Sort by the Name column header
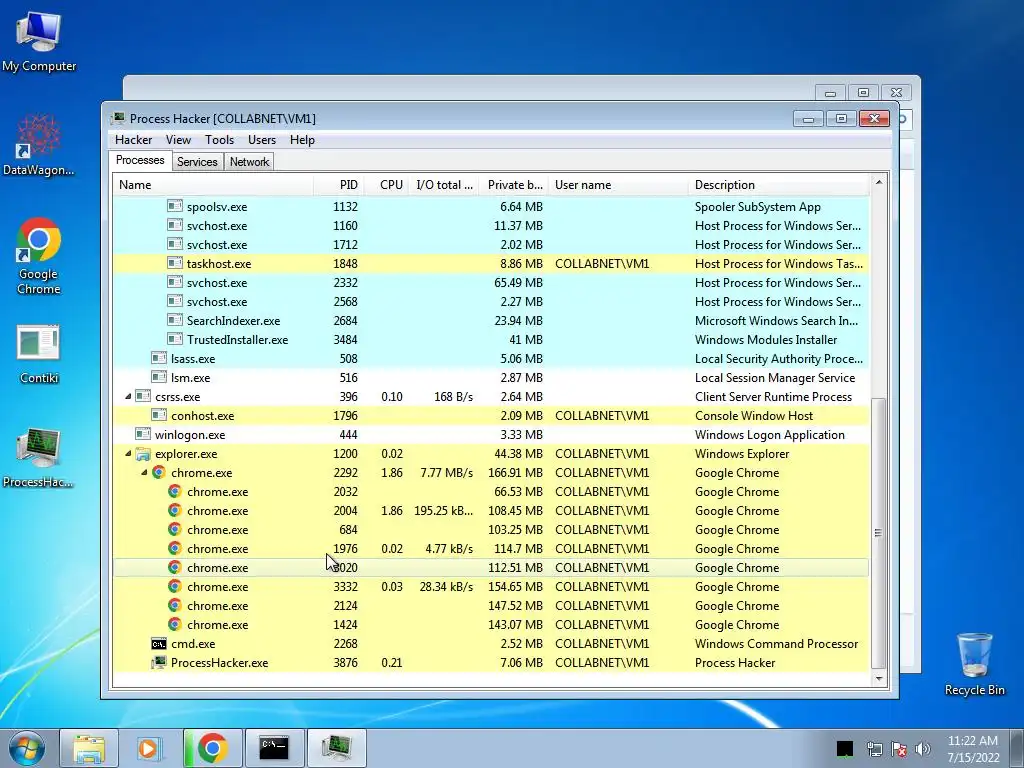Image resolution: width=1024 pixels, height=768 pixels. (x=213, y=185)
